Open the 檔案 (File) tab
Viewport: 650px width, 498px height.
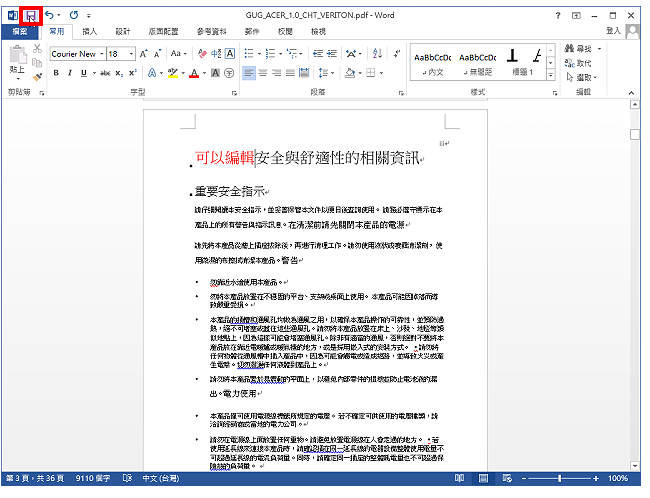pyautogui.click(x=19, y=32)
